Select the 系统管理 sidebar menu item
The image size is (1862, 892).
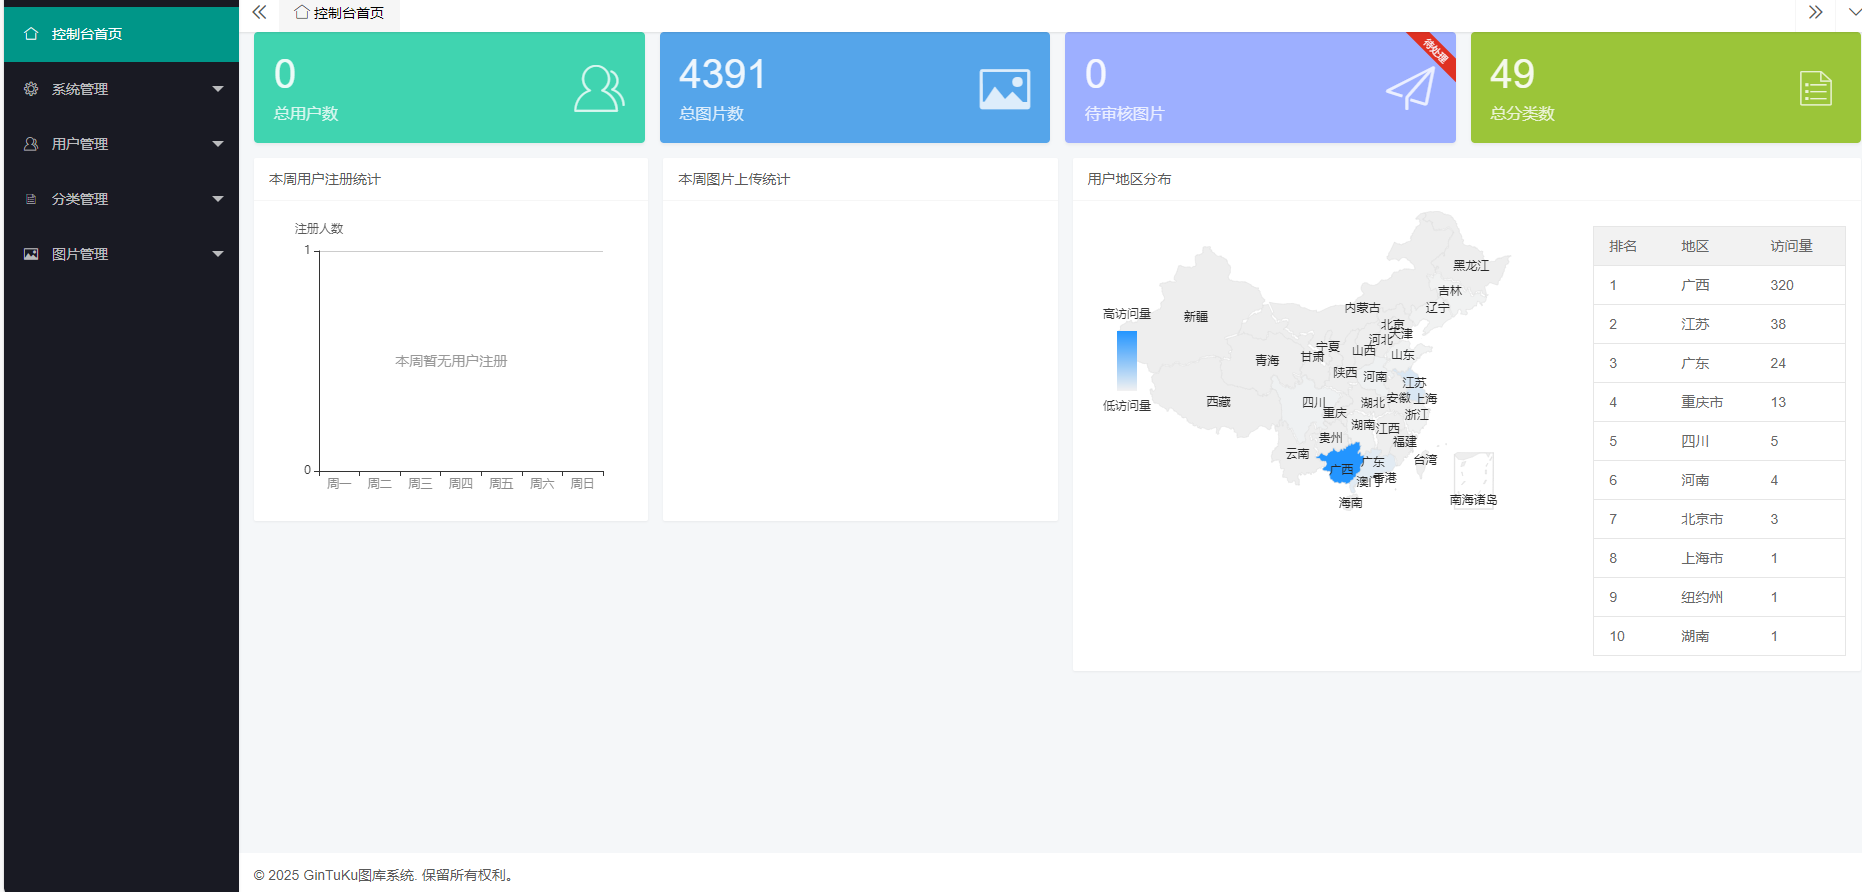click(x=121, y=89)
